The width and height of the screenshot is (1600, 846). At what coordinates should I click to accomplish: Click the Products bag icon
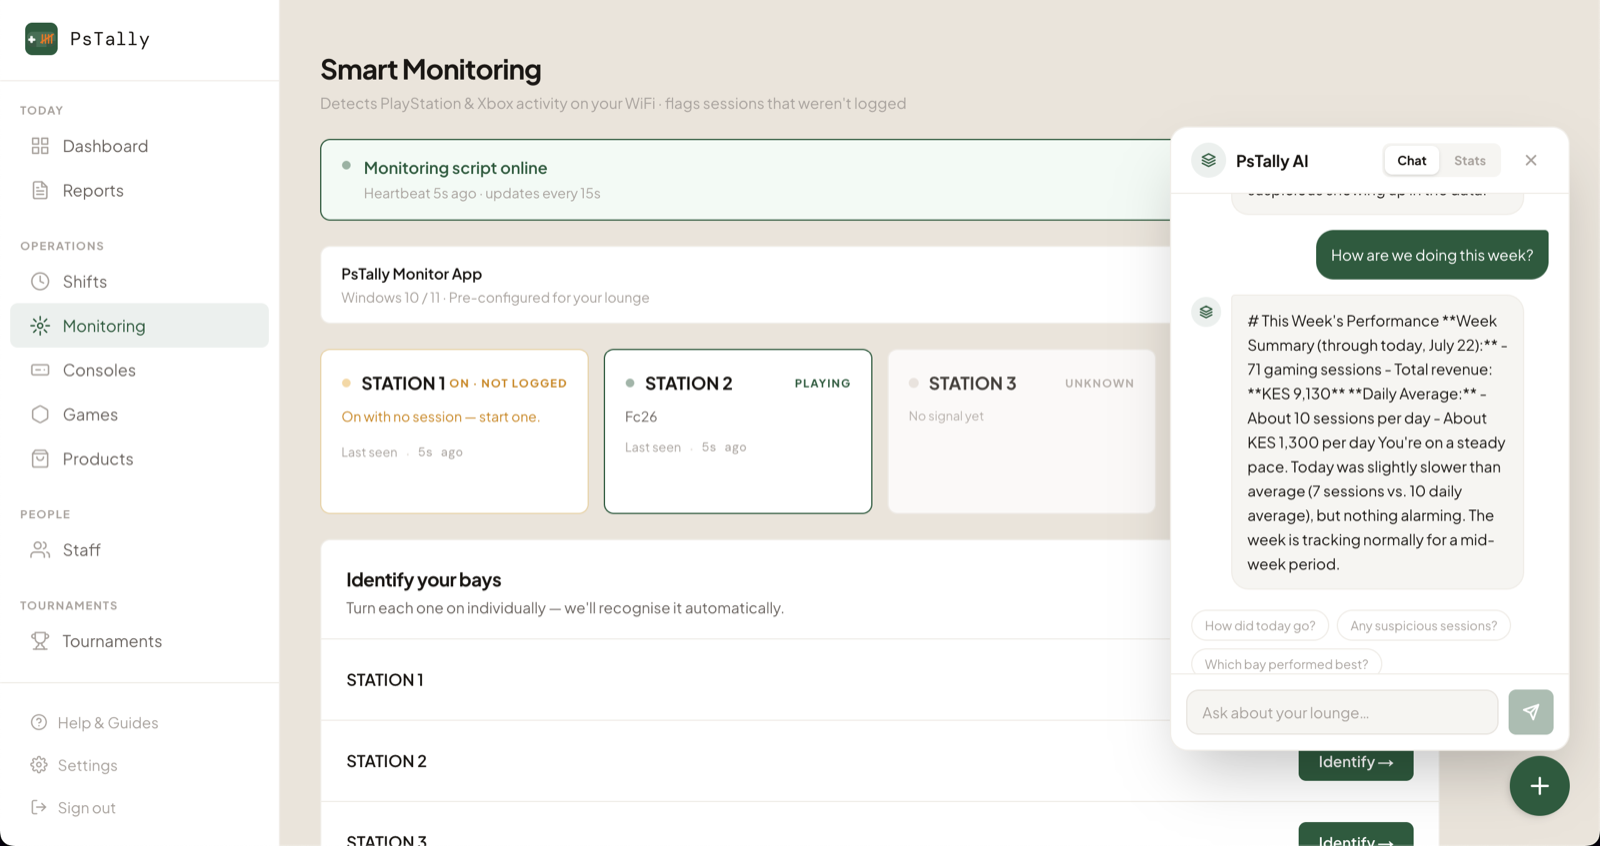(40, 458)
